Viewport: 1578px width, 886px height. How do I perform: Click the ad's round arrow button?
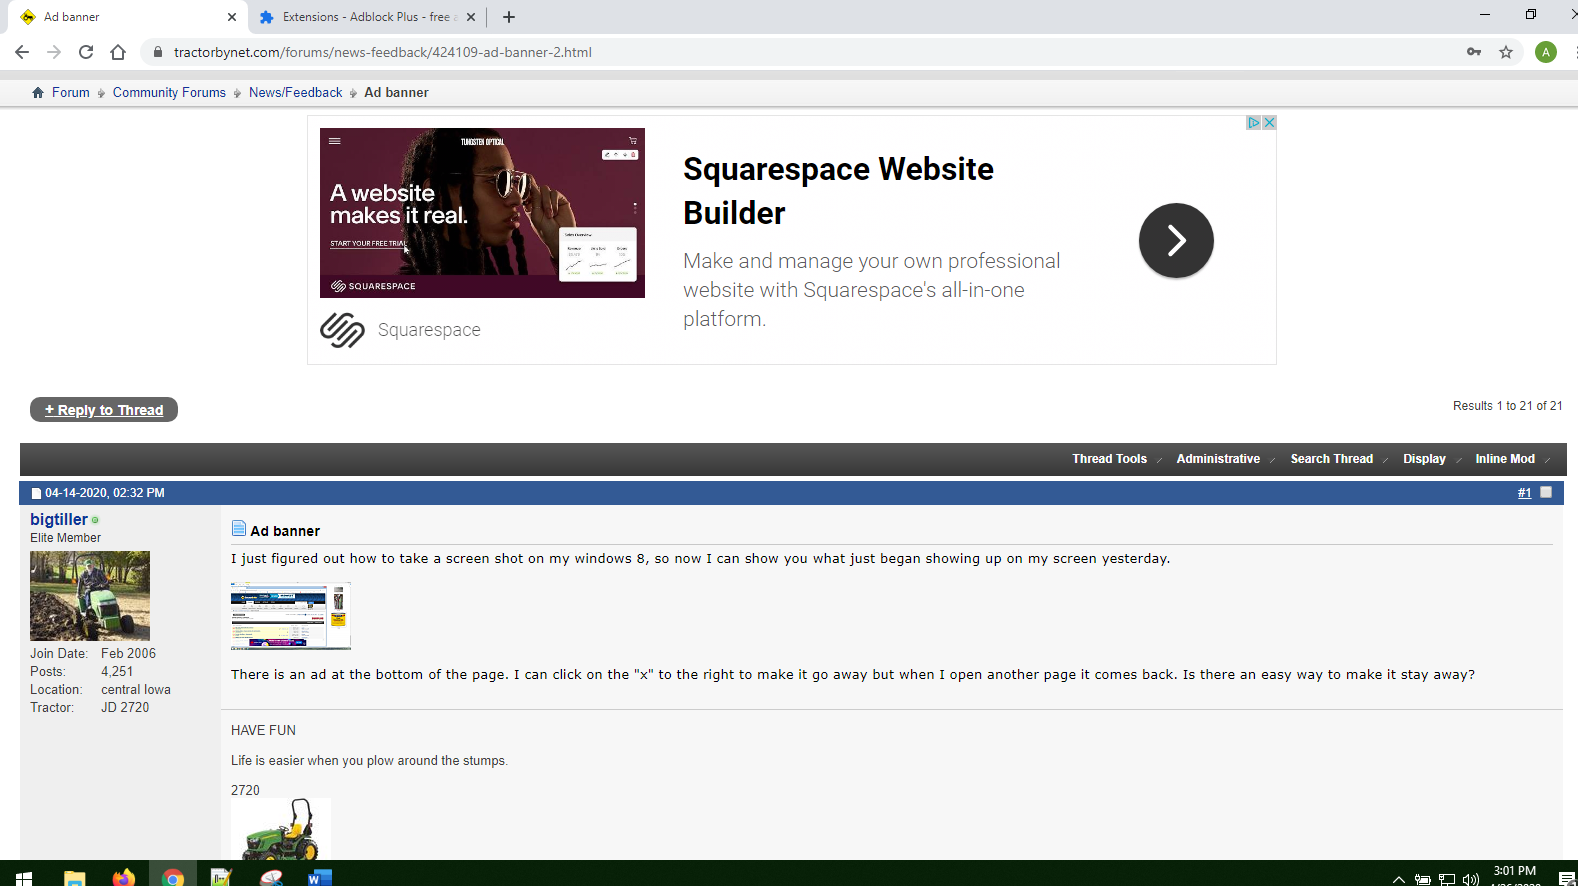coord(1175,241)
